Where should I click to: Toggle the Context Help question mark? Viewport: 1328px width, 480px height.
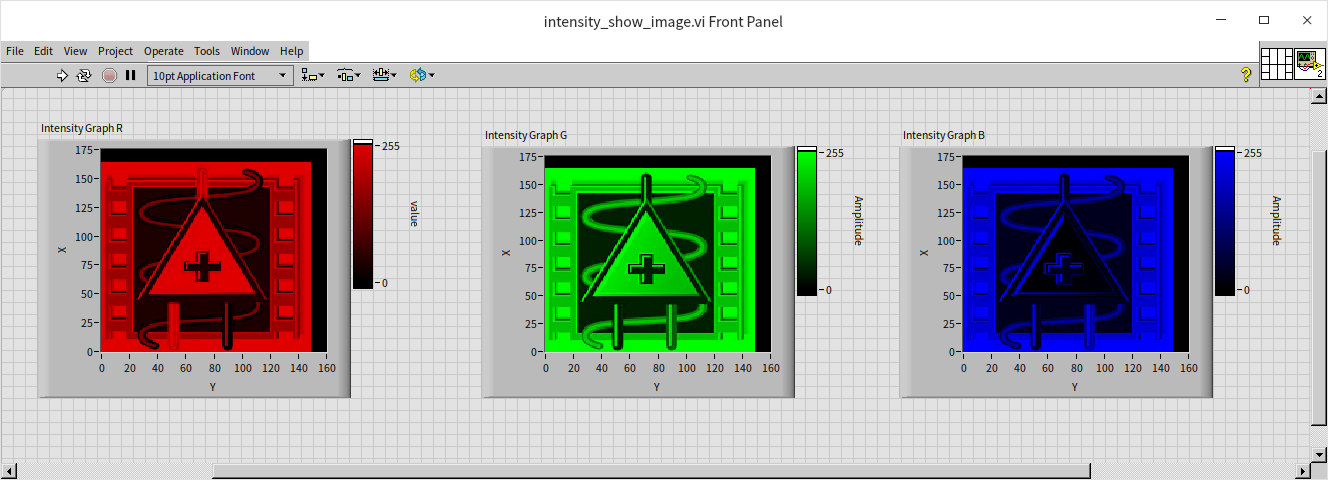click(1246, 75)
